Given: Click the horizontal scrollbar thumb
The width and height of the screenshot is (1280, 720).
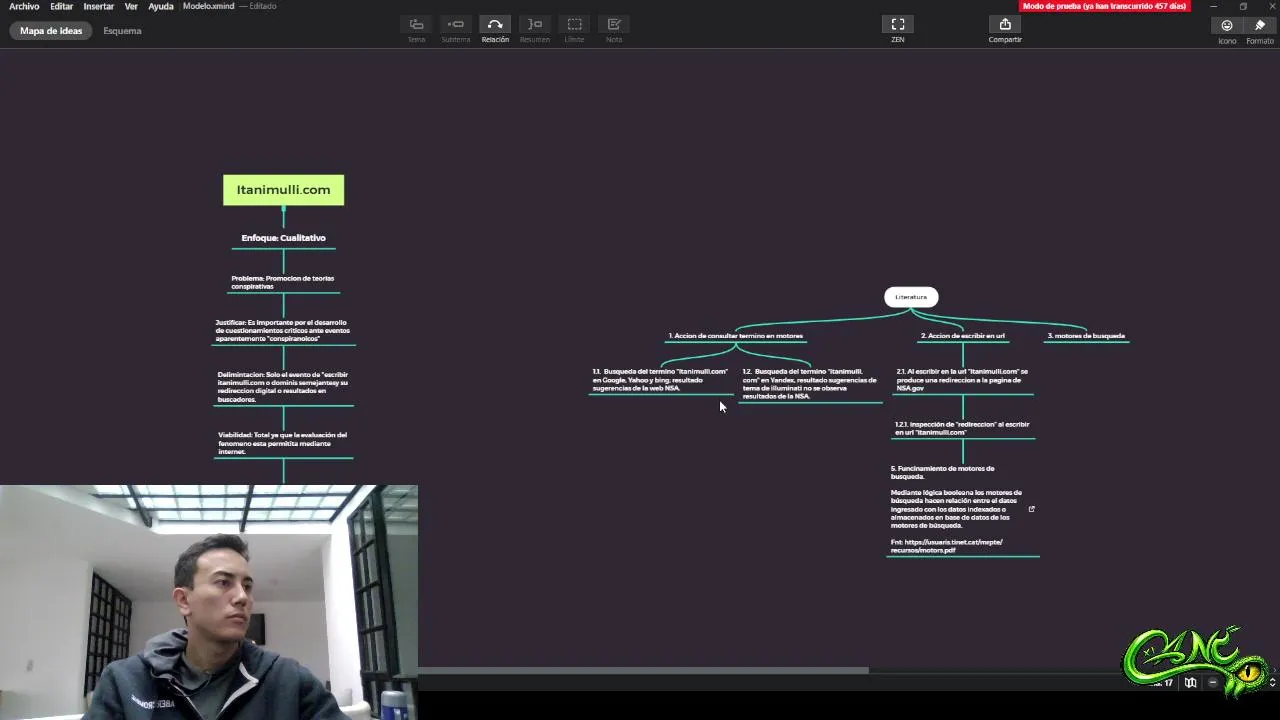Looking at the screenshot, I should click(x=643, y=670).
